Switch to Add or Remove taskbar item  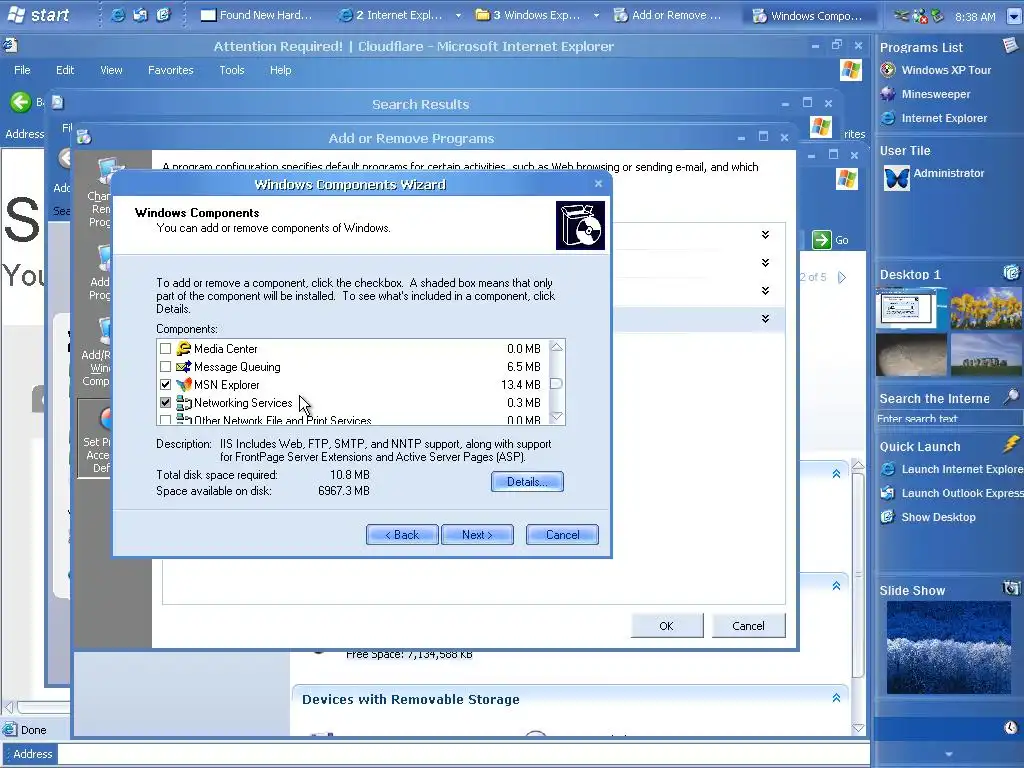668,15
